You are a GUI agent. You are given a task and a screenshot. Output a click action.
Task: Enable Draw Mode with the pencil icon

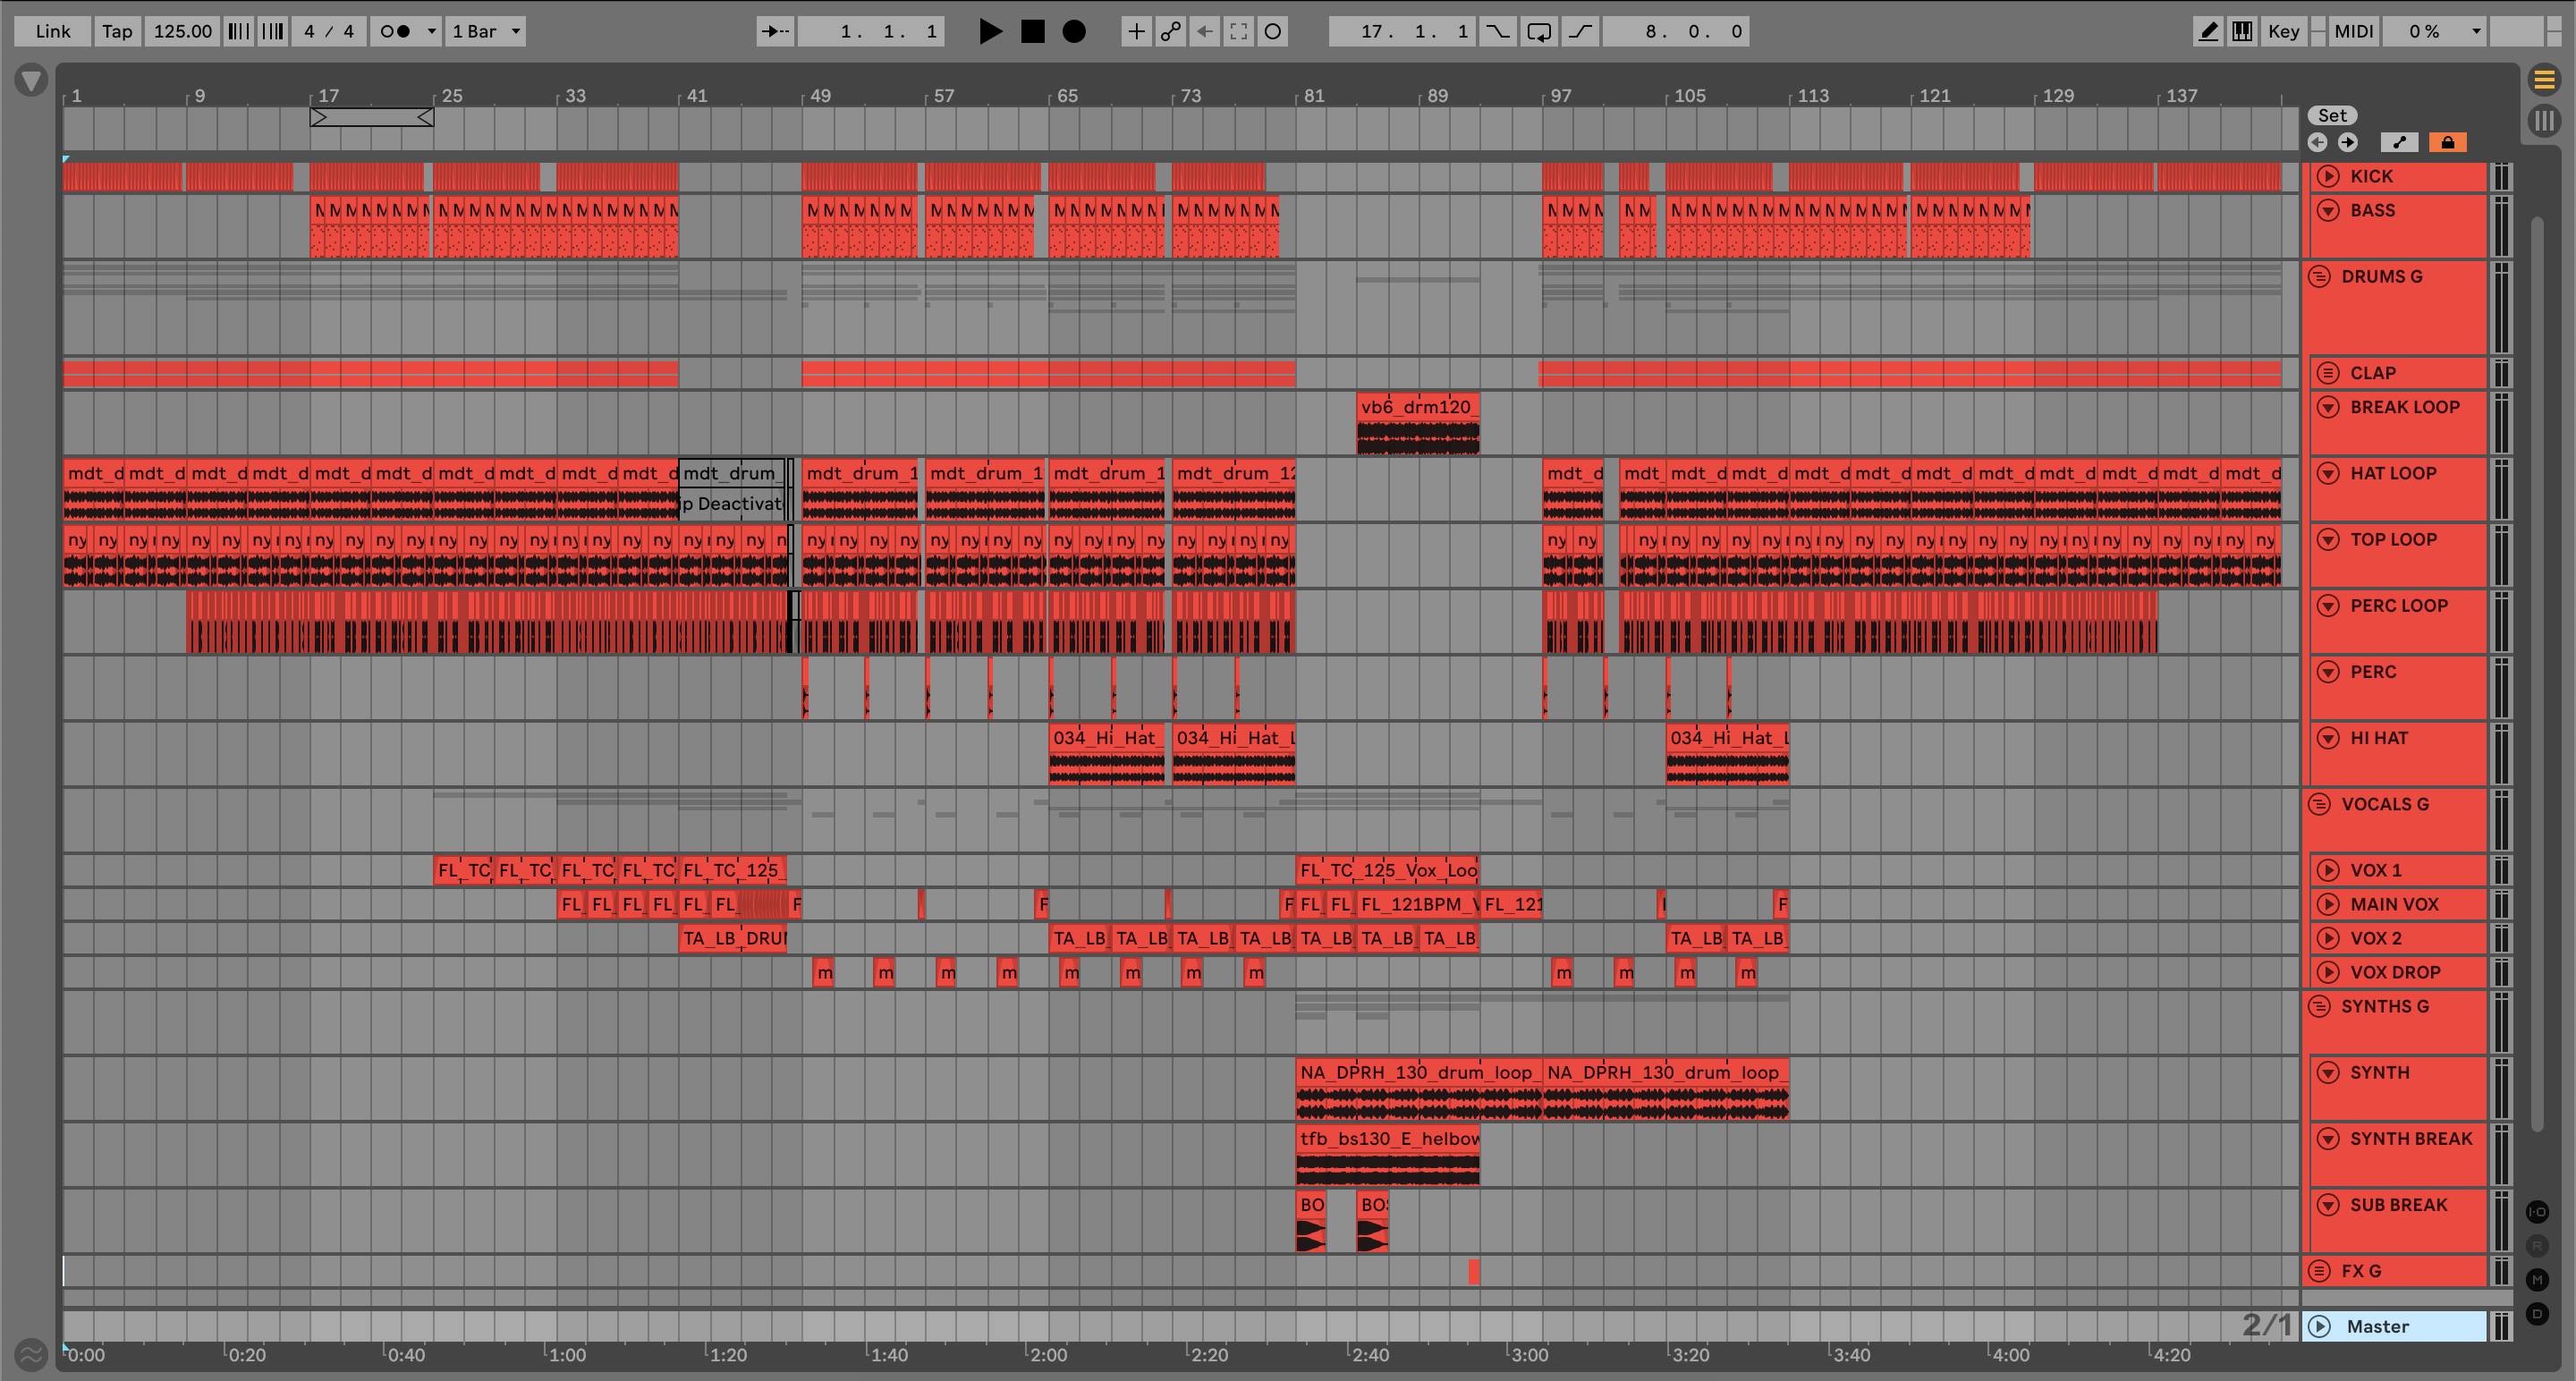click(x=2208, y=31)
